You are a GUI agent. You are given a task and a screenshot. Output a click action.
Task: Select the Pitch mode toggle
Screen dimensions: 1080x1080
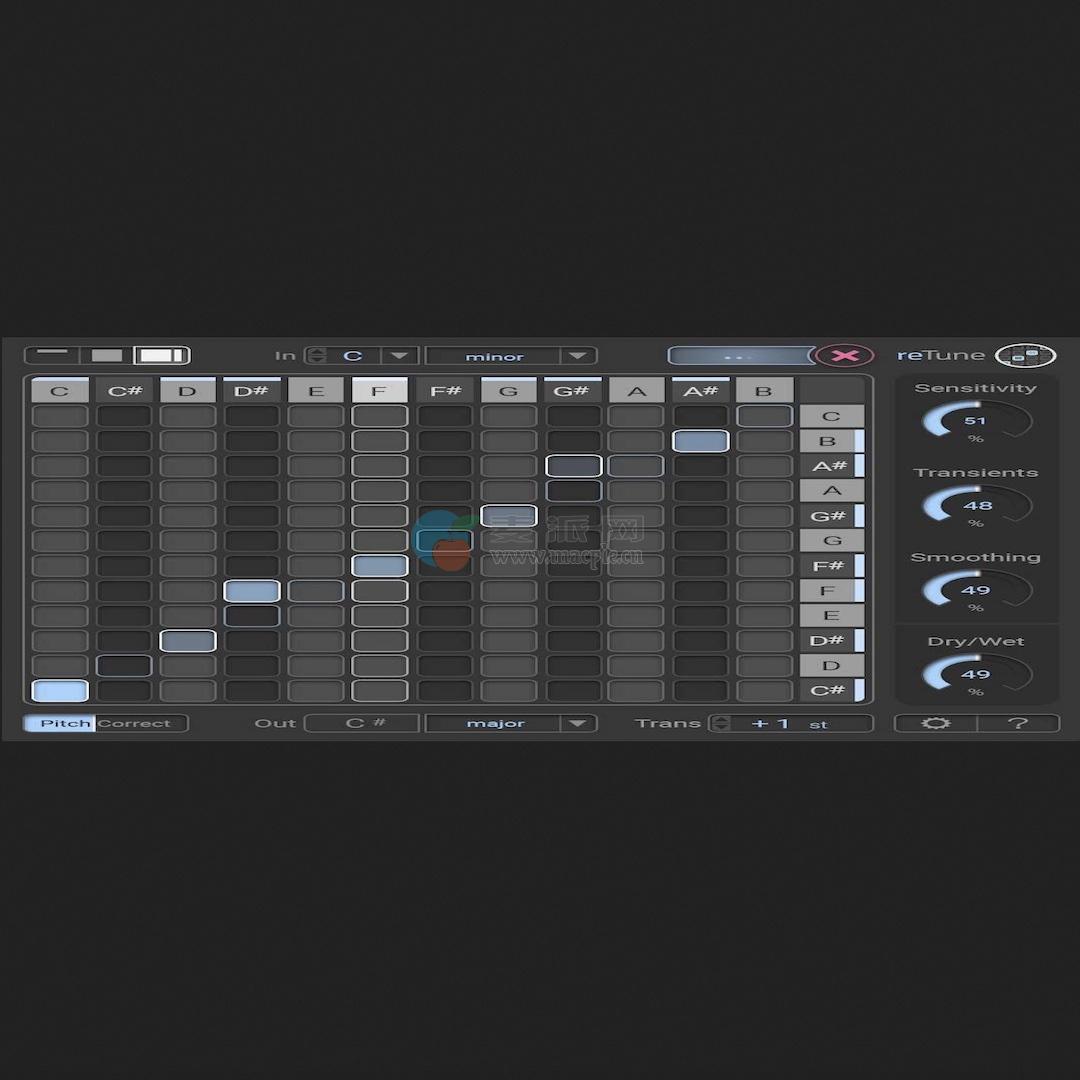(x=65, y=723)
